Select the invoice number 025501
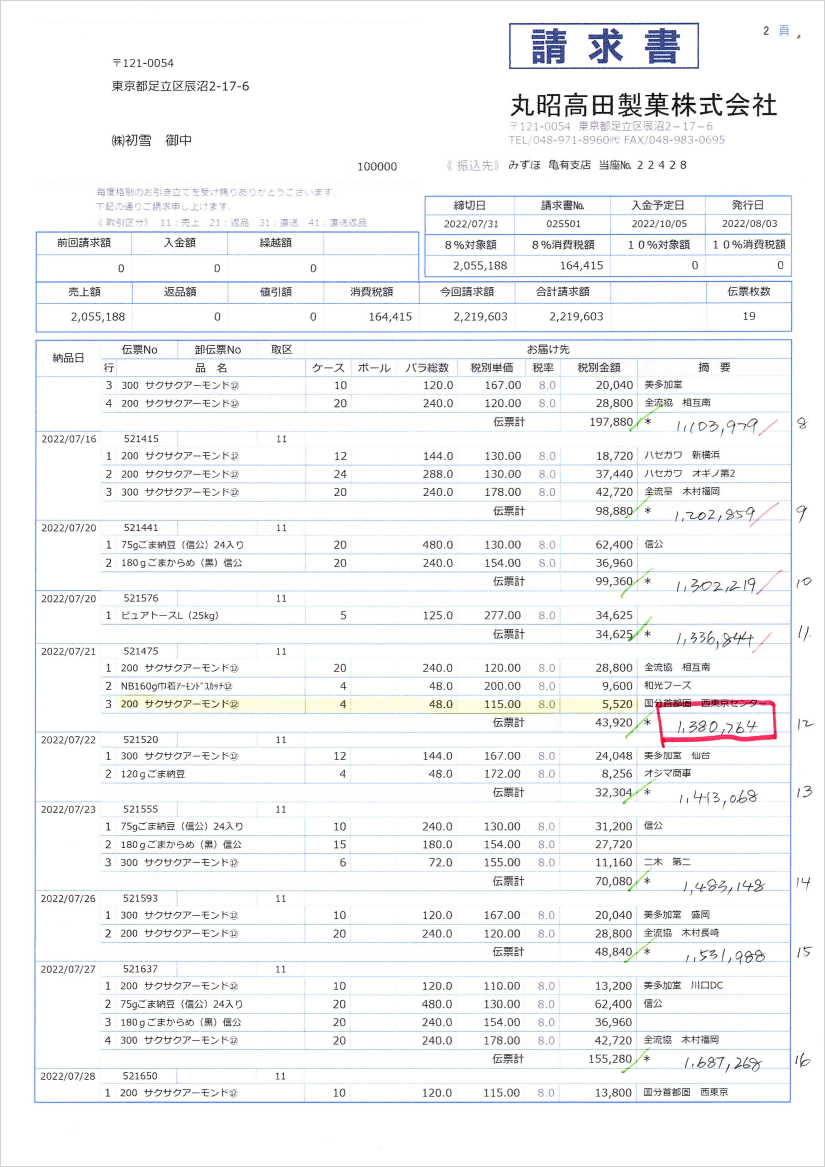Screen dimensions: 825x1167 click(563, 223)
